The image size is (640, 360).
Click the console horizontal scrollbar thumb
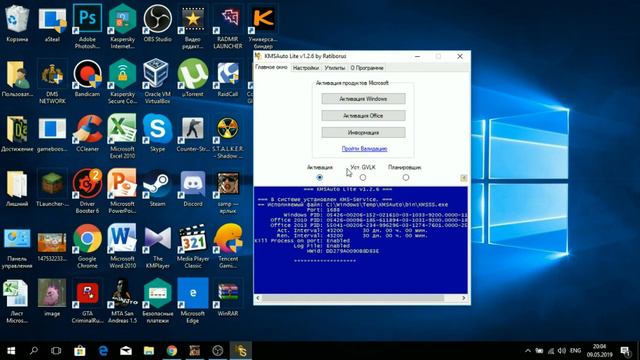(353, 298)
